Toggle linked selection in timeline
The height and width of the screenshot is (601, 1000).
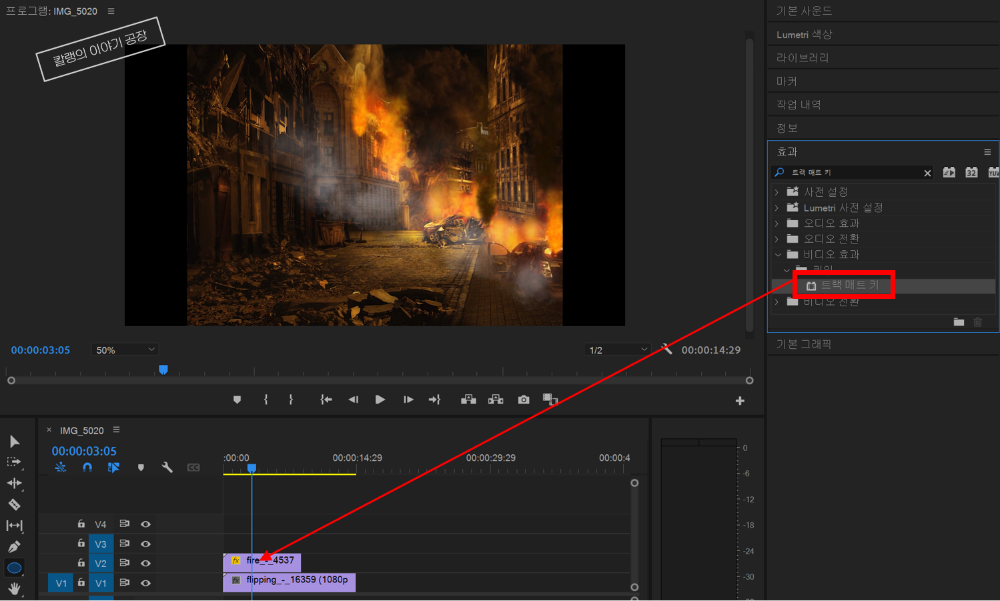coord(114,468)
